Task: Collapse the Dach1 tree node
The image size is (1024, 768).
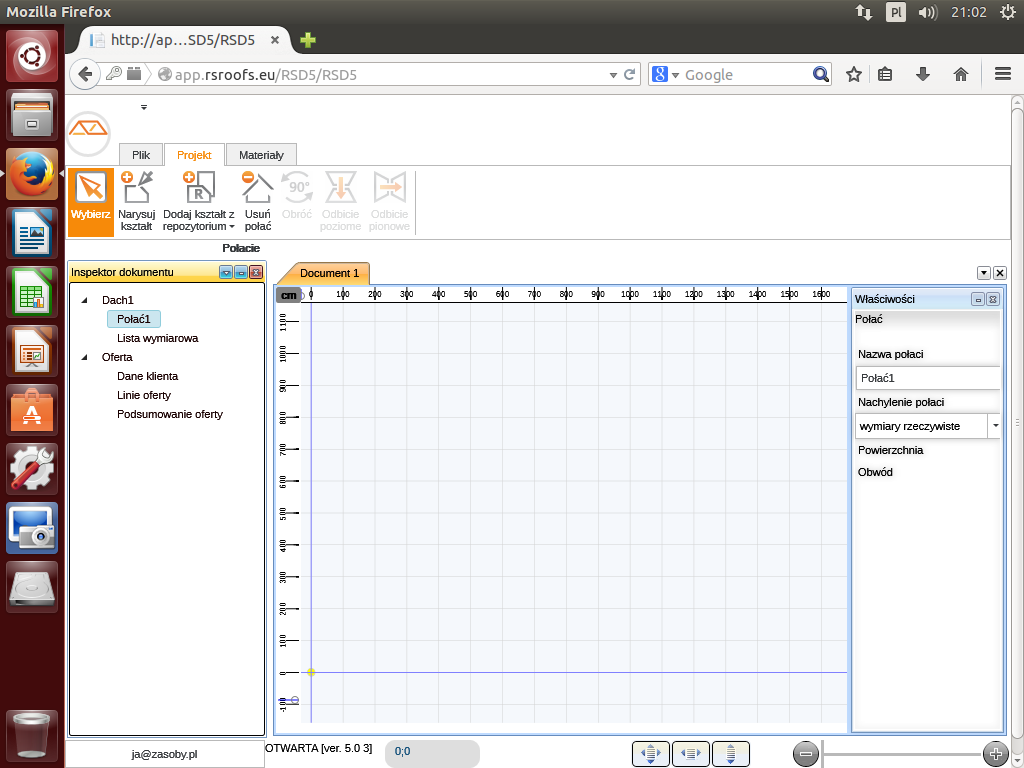Action: 84,300
